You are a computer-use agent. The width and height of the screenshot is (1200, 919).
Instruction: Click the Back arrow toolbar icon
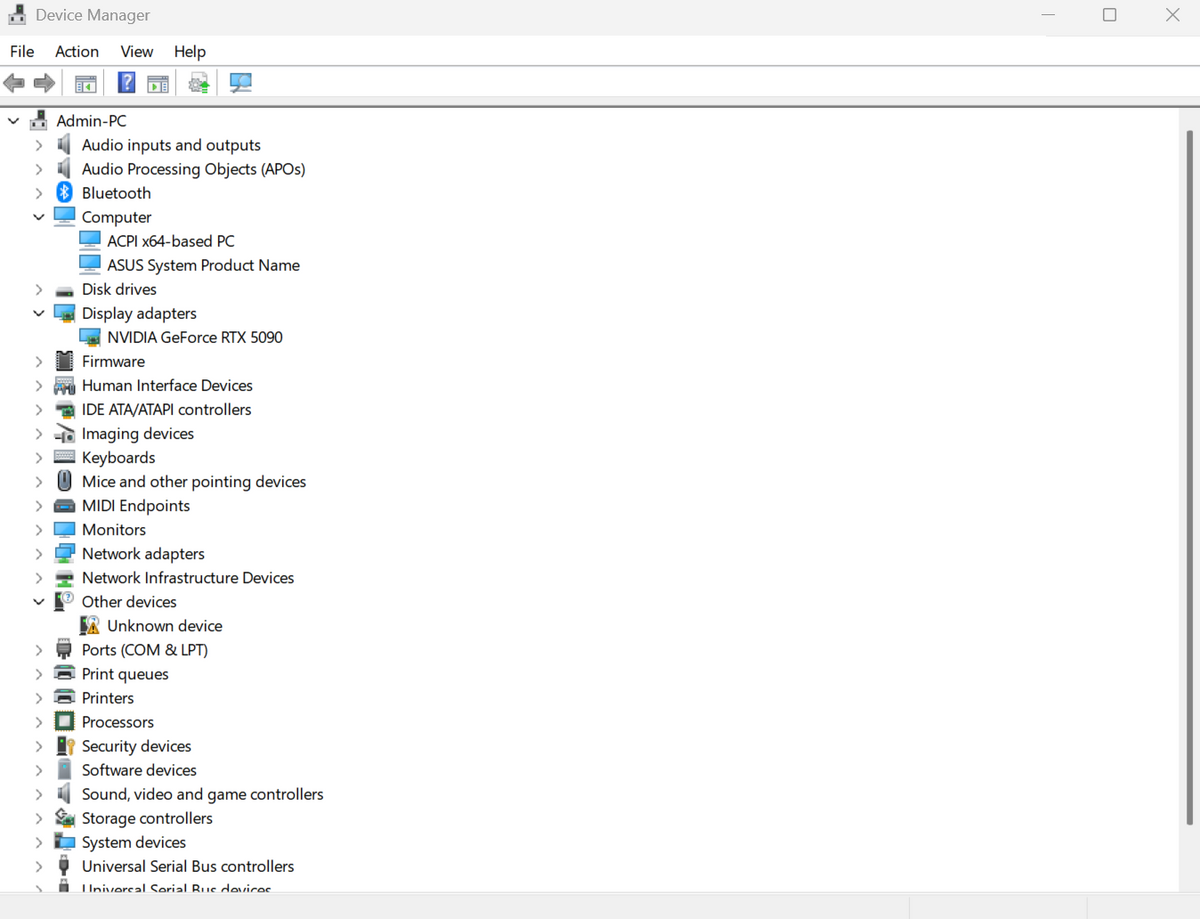(x=14, y=83)
